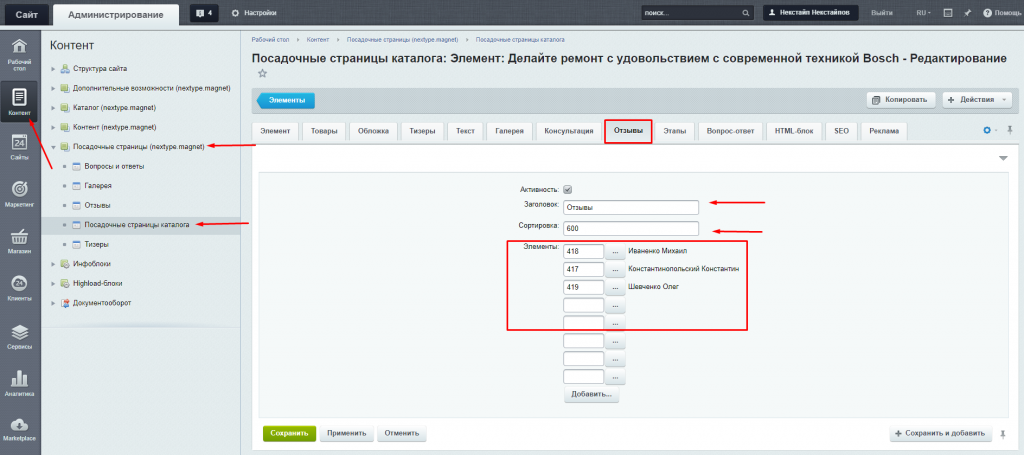Switch to the Тизеры tab
This screenshot has width=1024, height=455.
point(422,131)
